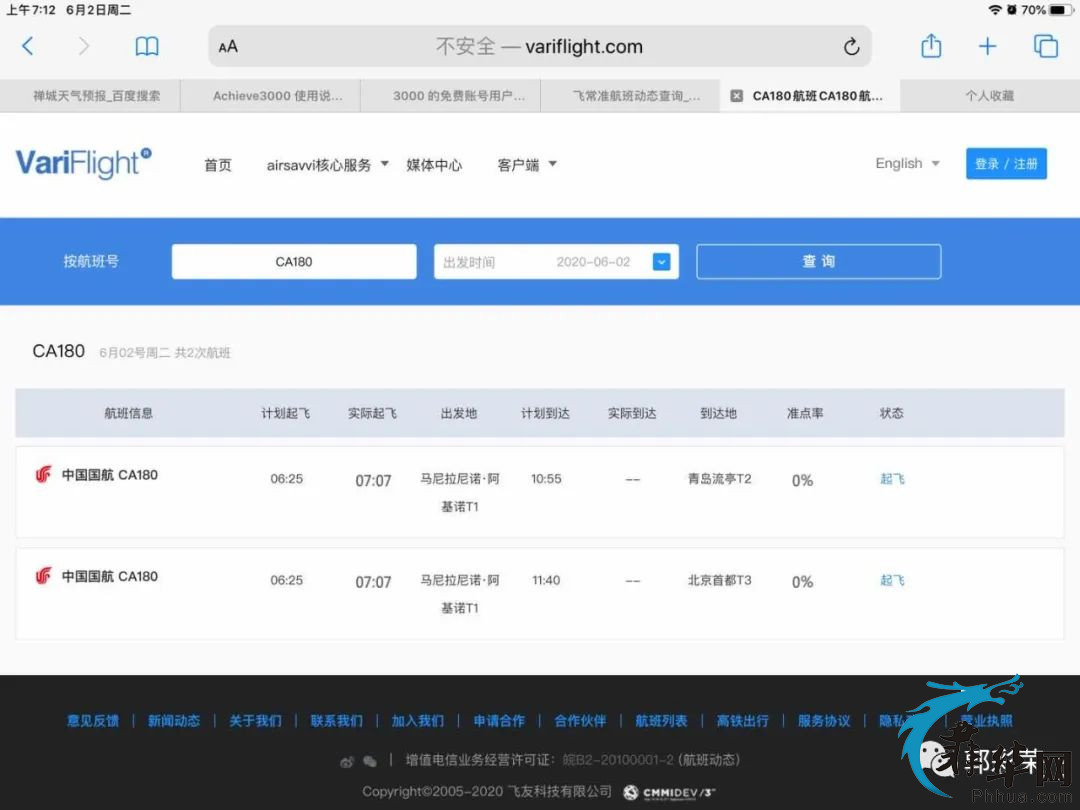Click the 计划起飞 column header

click(285, 413)
